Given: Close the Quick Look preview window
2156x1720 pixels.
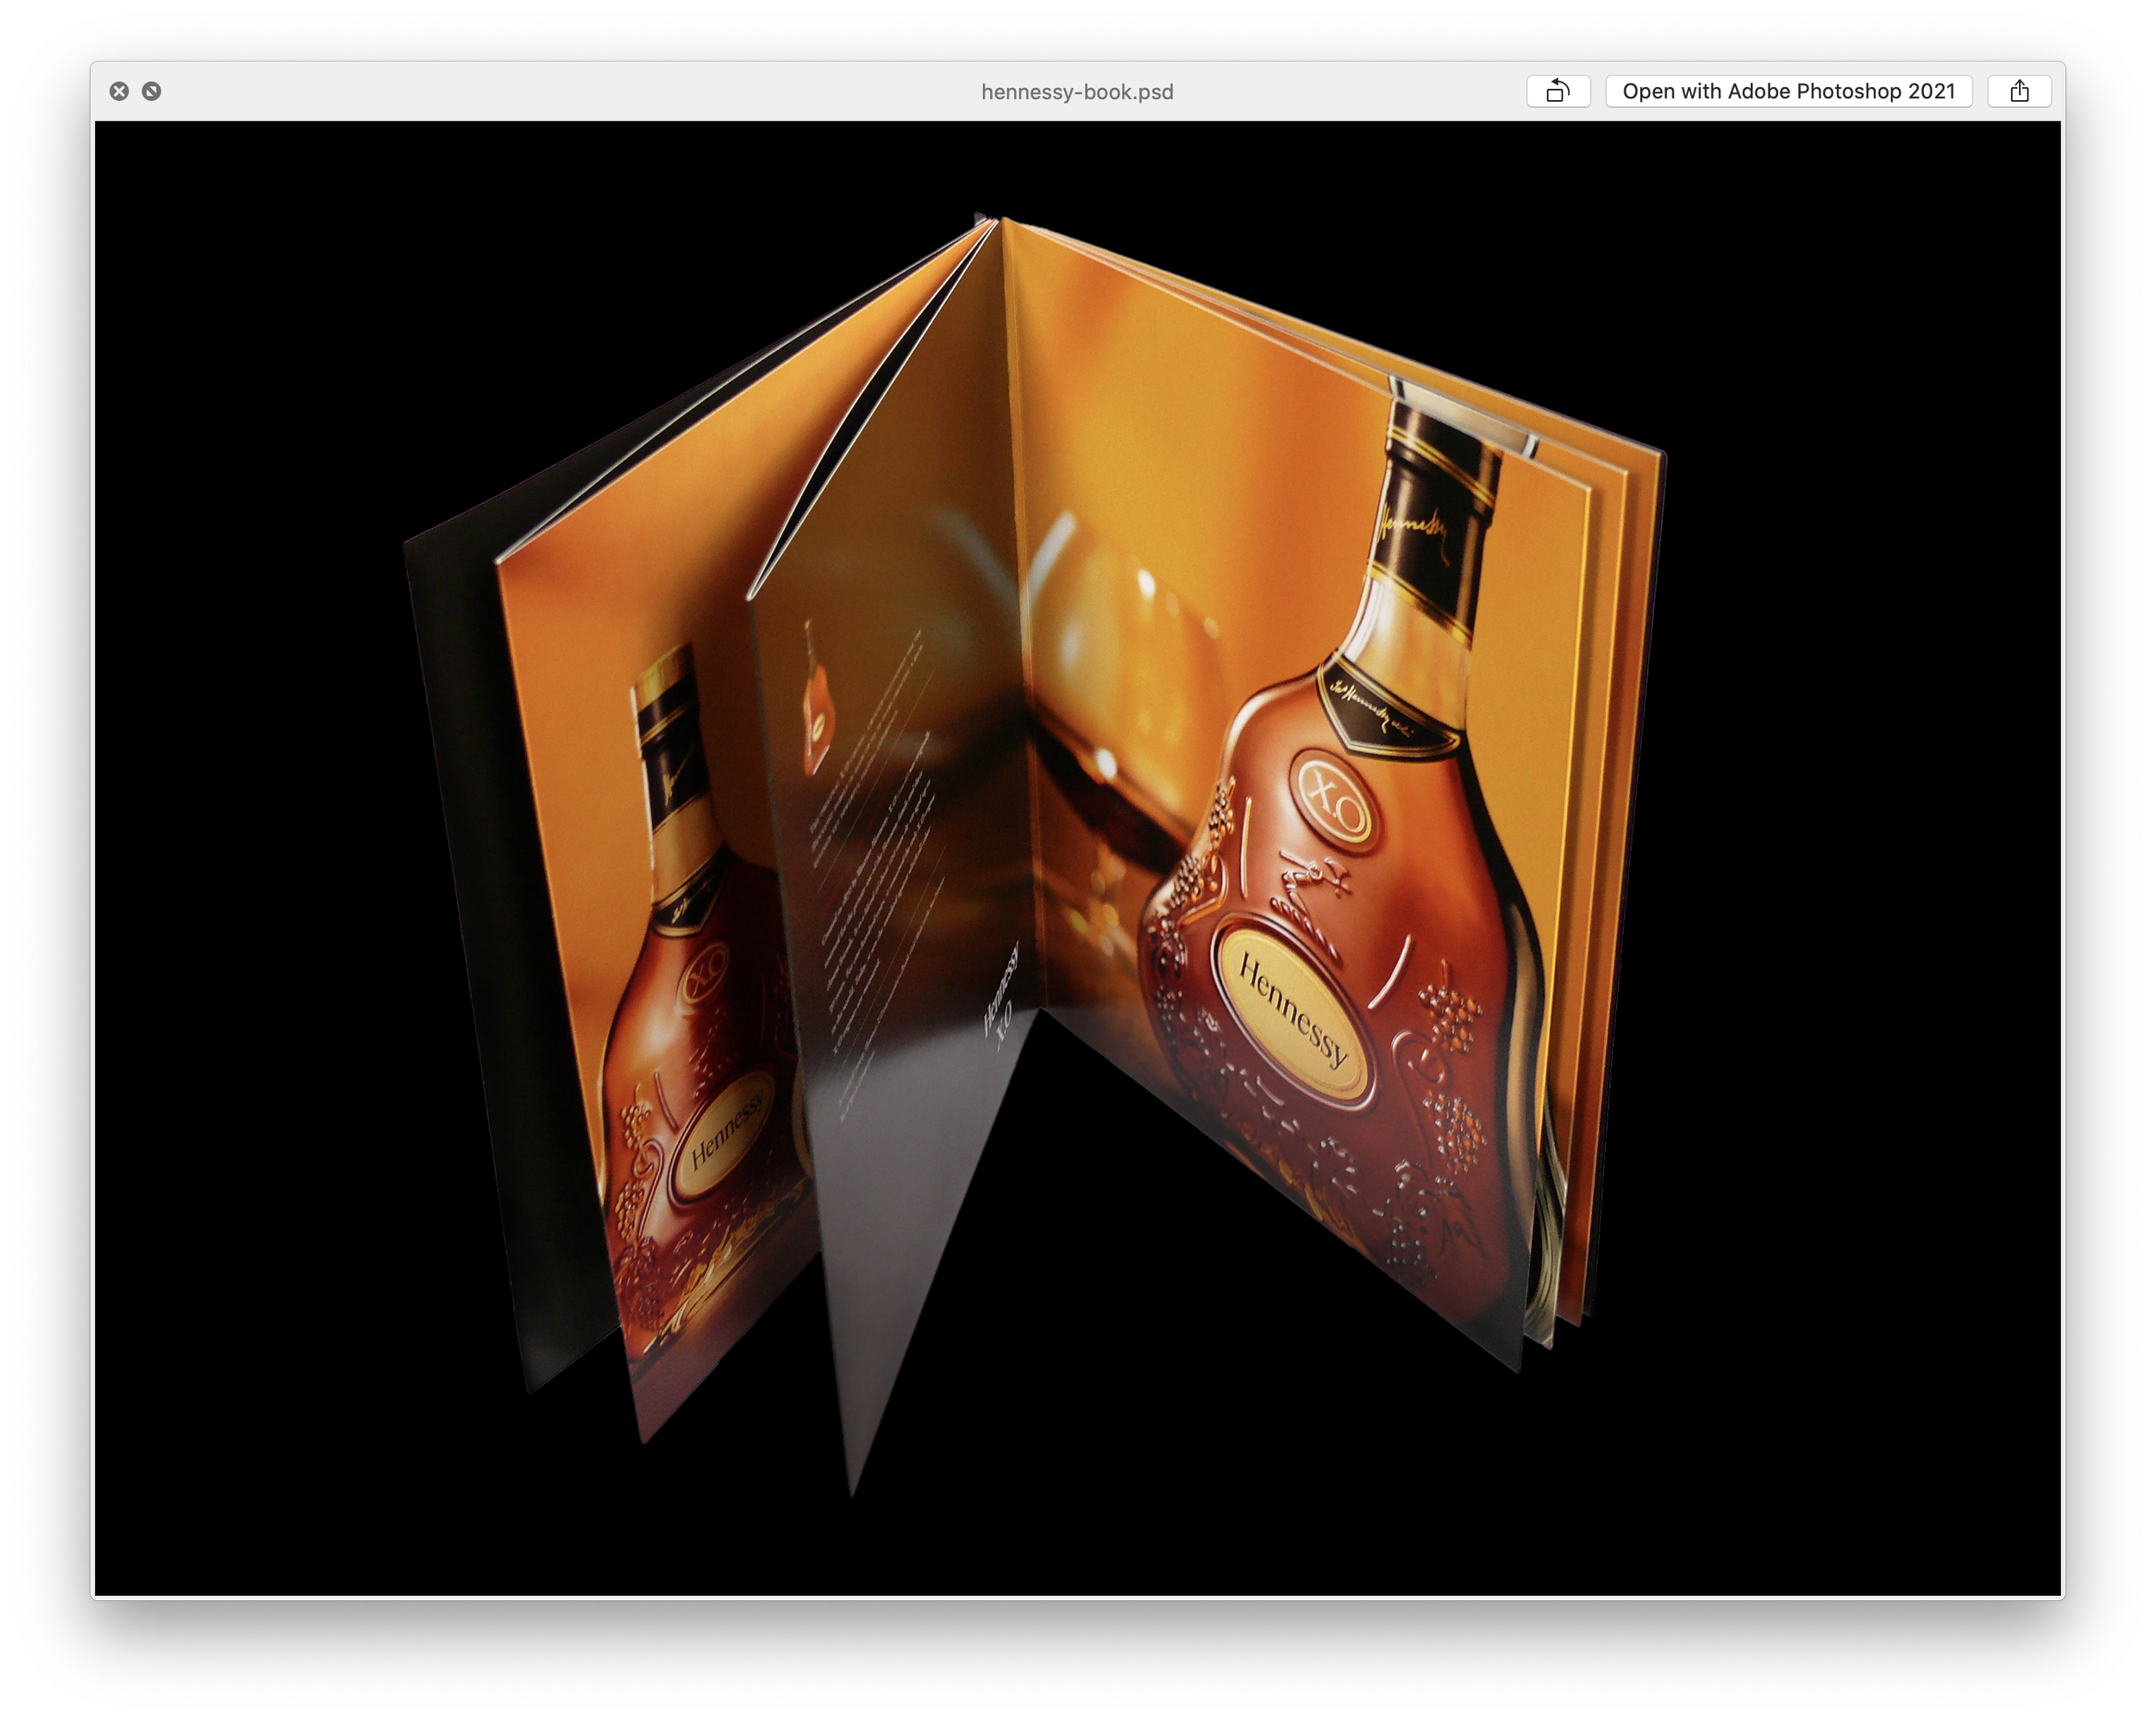Looking at the screenshot, I should [119, 91].
